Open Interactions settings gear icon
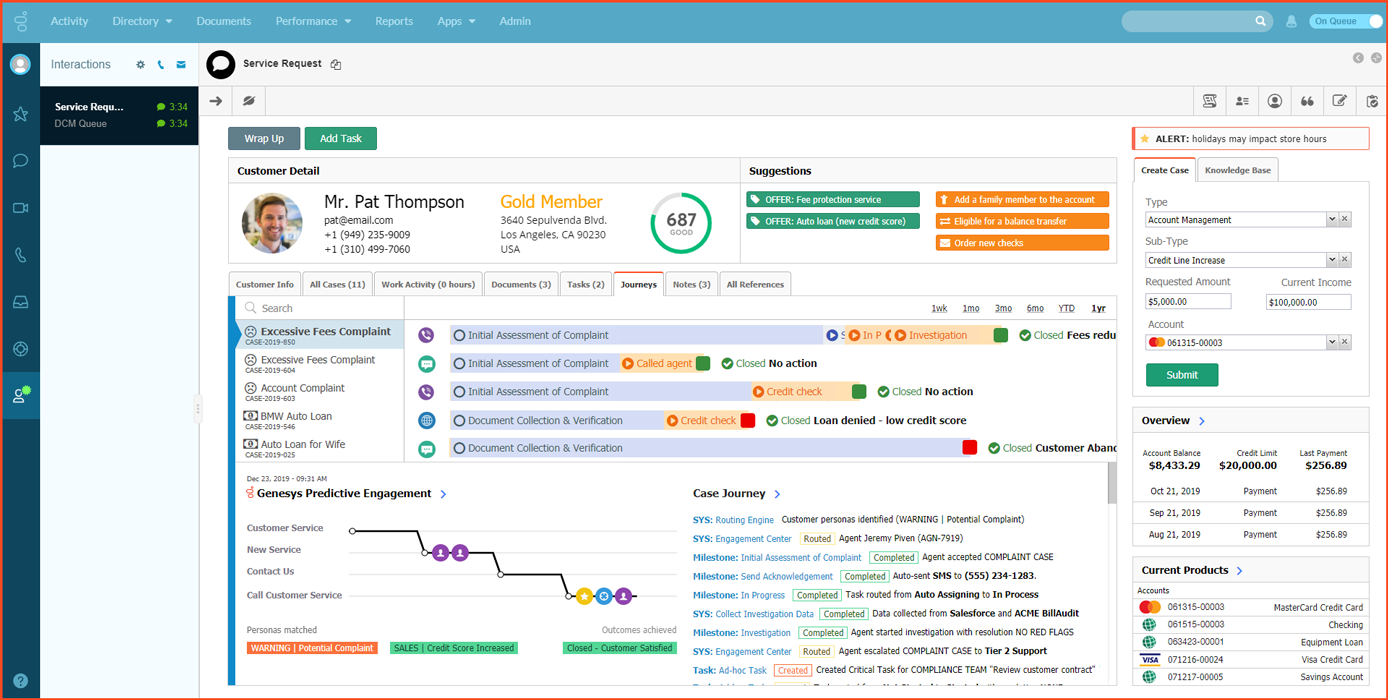The height and width of the screenshot is (700, 1388). tap(140, 65)
